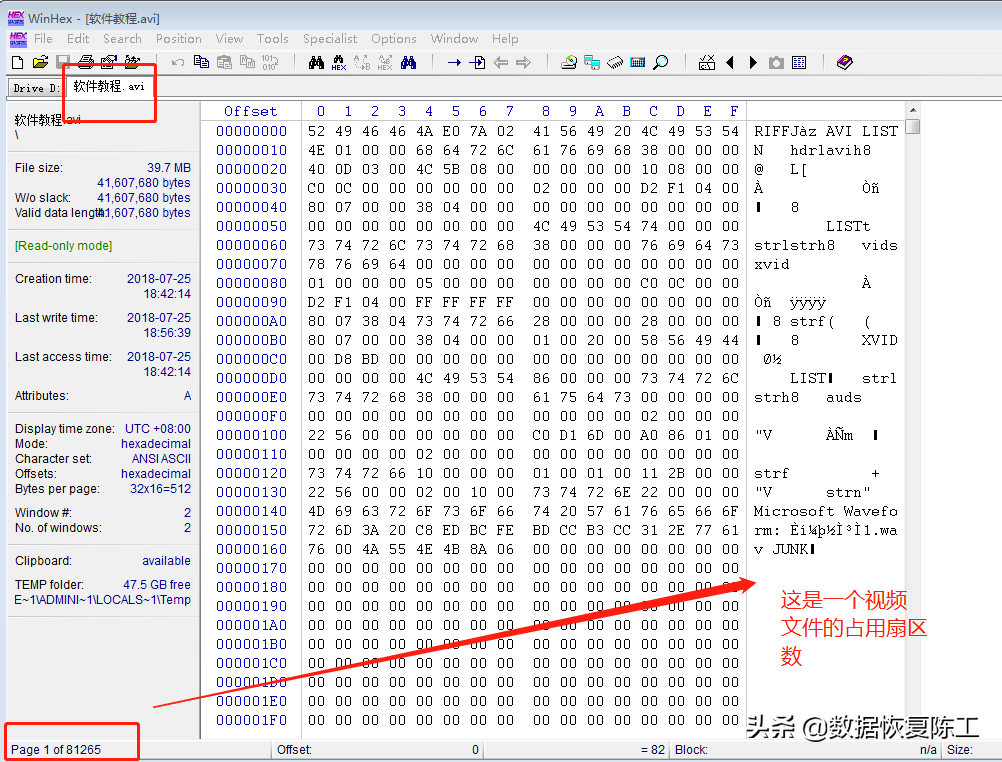
Task: Open Find Text with the plain binoculars icon
Action: (316, 62)
